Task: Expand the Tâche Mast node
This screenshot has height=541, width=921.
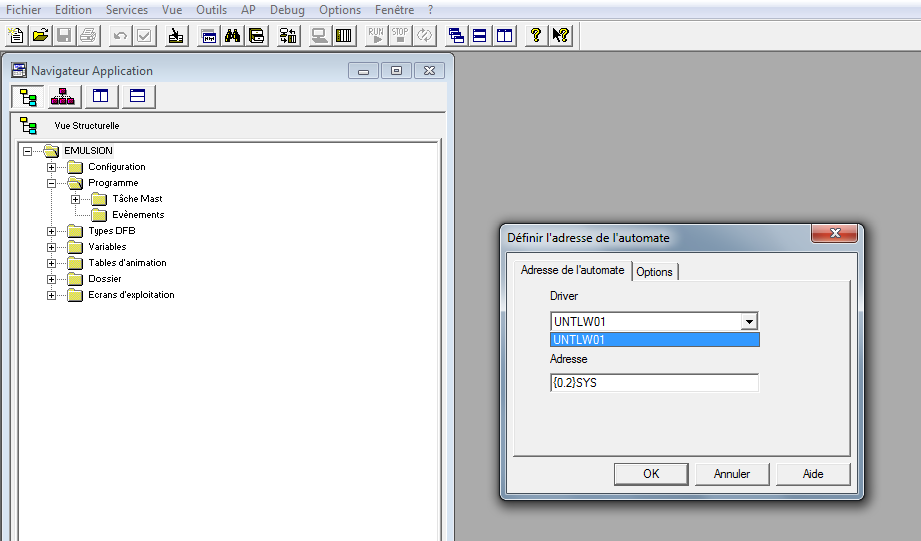Action: click(75, 199)
